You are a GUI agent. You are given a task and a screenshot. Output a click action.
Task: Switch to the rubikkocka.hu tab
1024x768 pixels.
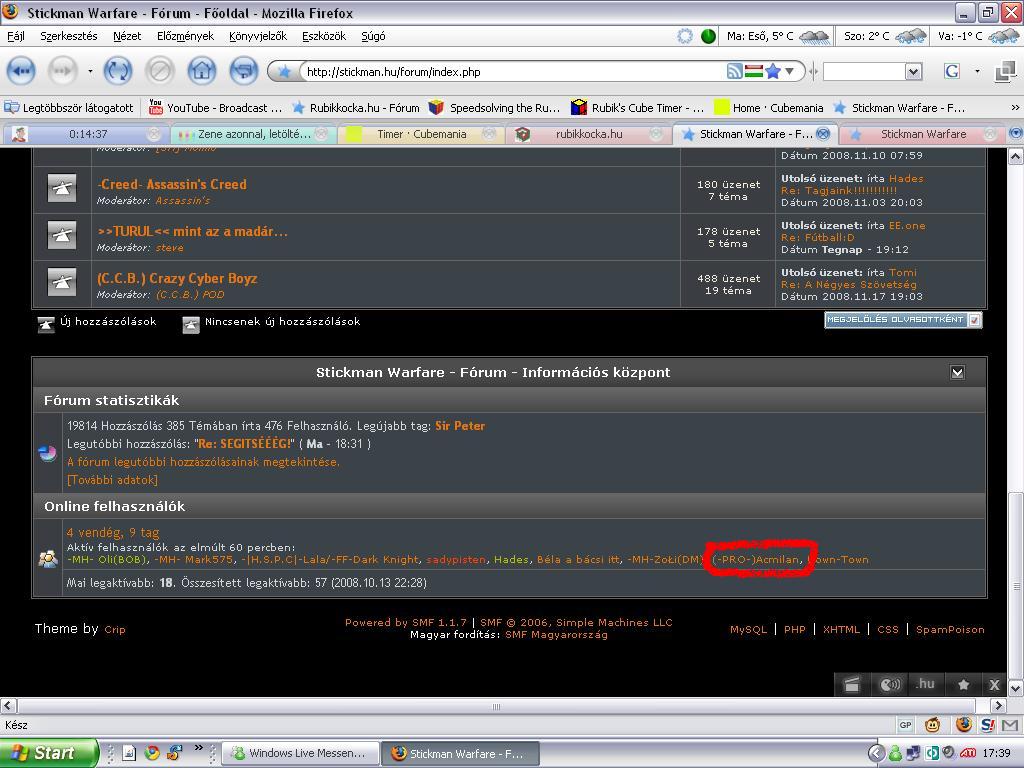[589, 134]
